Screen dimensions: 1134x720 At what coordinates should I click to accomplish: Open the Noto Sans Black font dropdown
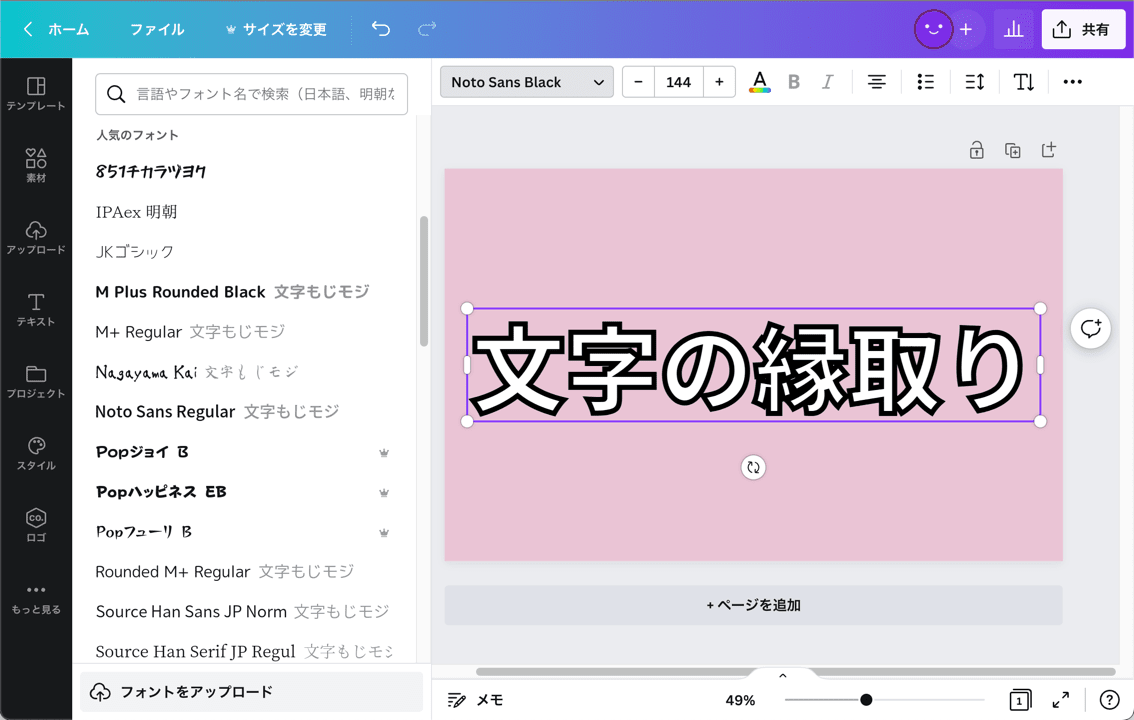pyautogui.click(x=526, y=81)
